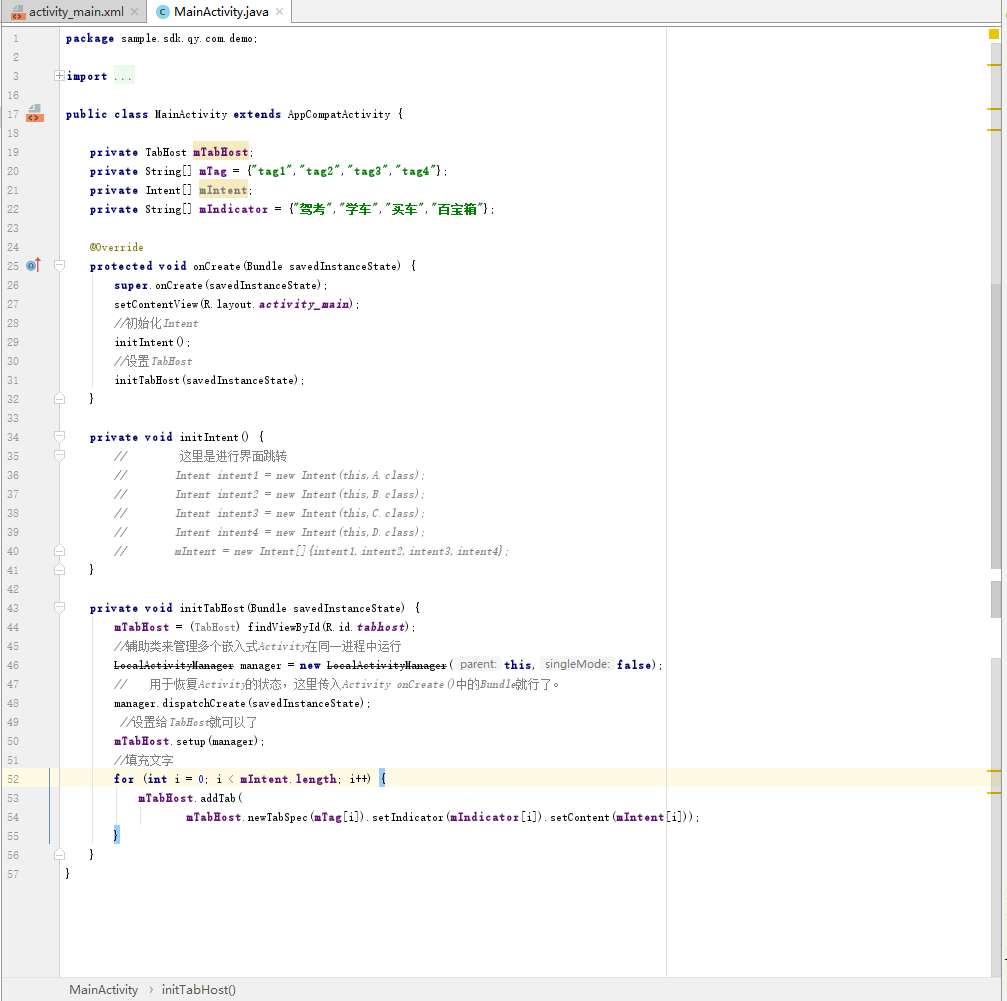Fold the comment block starting at line 35
1007x1001 pixels.
point(60,456)
